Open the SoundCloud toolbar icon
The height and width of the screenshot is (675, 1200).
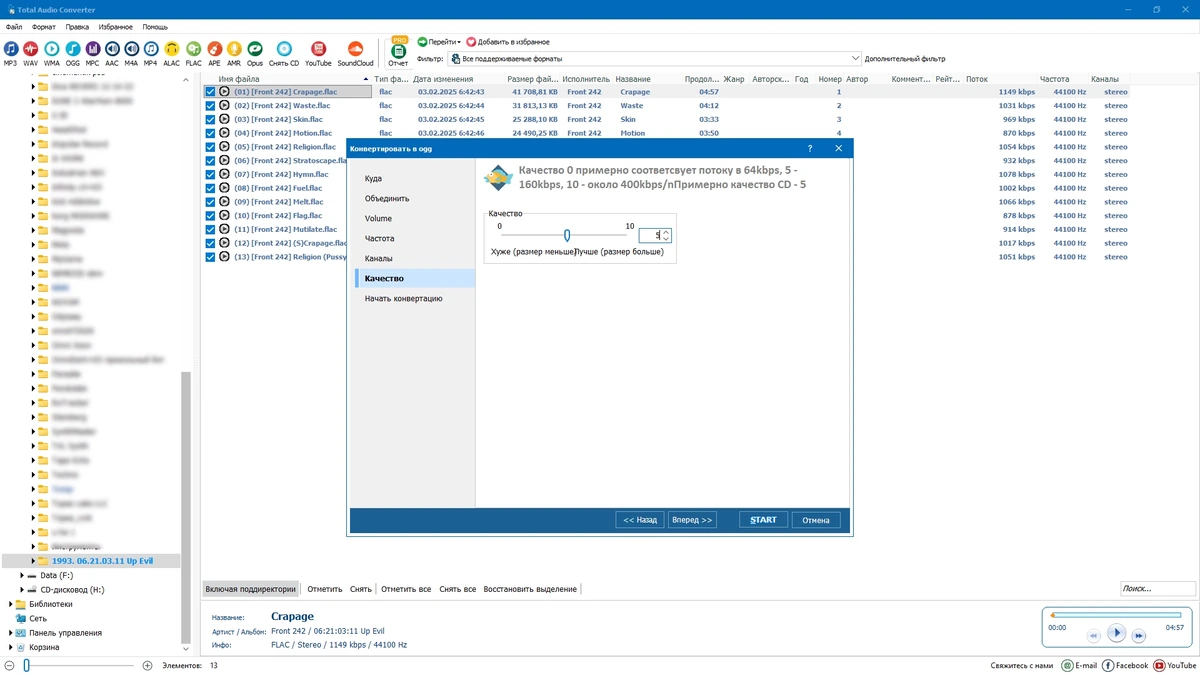coord(355,49)
